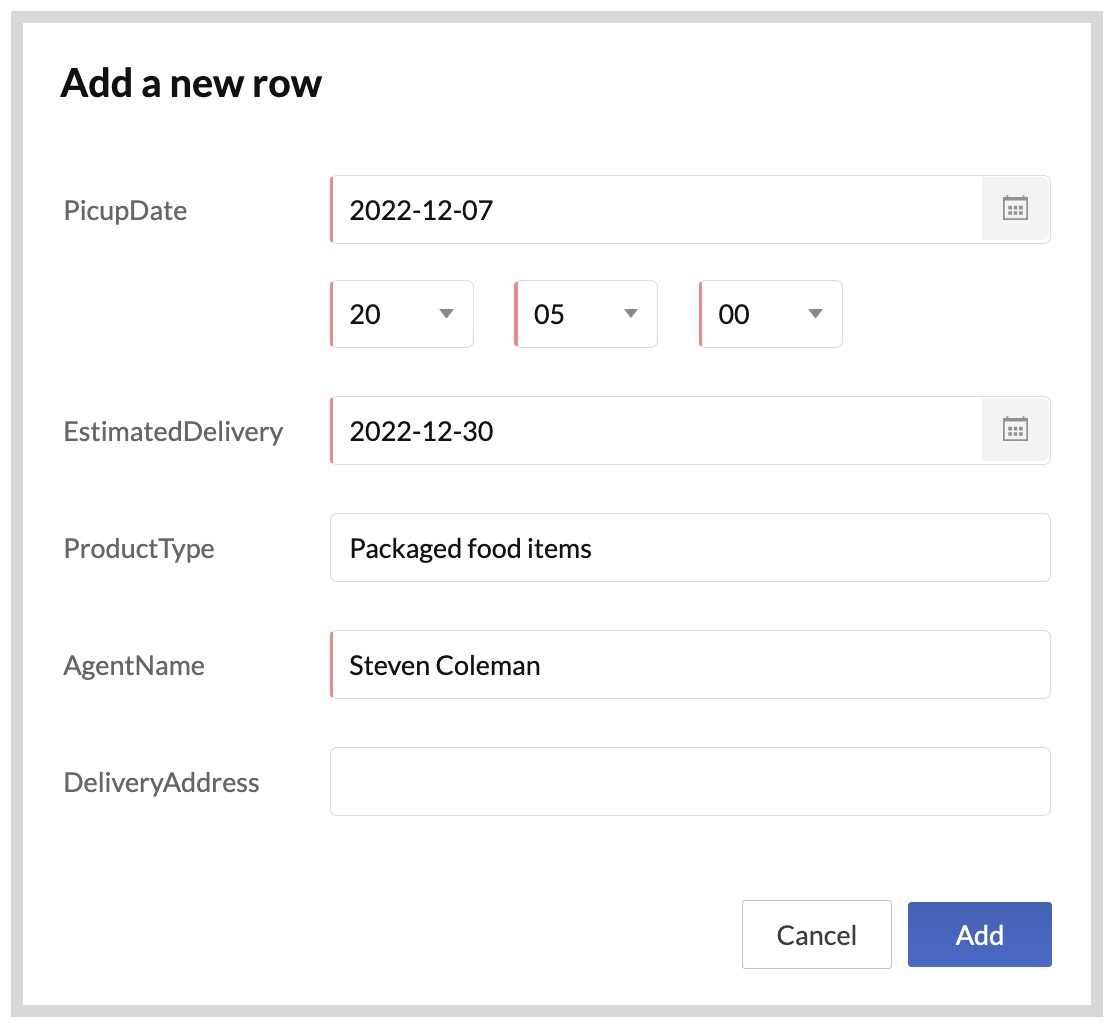Dismiss the dialog using Cancel
Screen dimensions: 1114x1028
point(816,934)
